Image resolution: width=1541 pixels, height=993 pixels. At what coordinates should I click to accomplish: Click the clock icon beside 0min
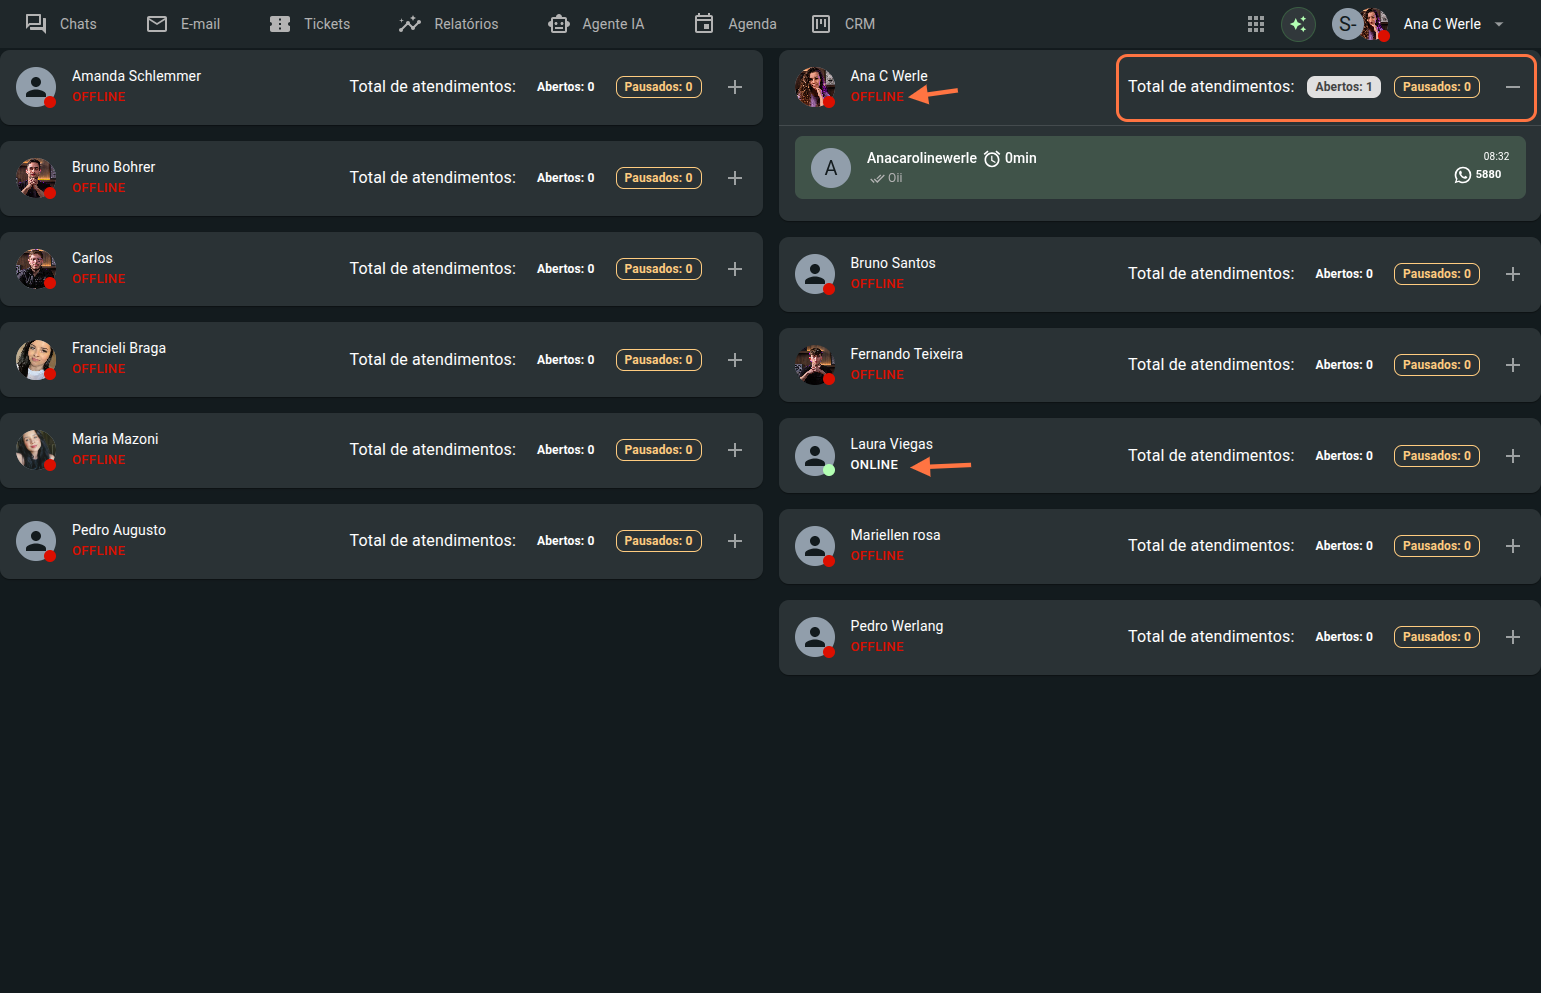(992, 159)
